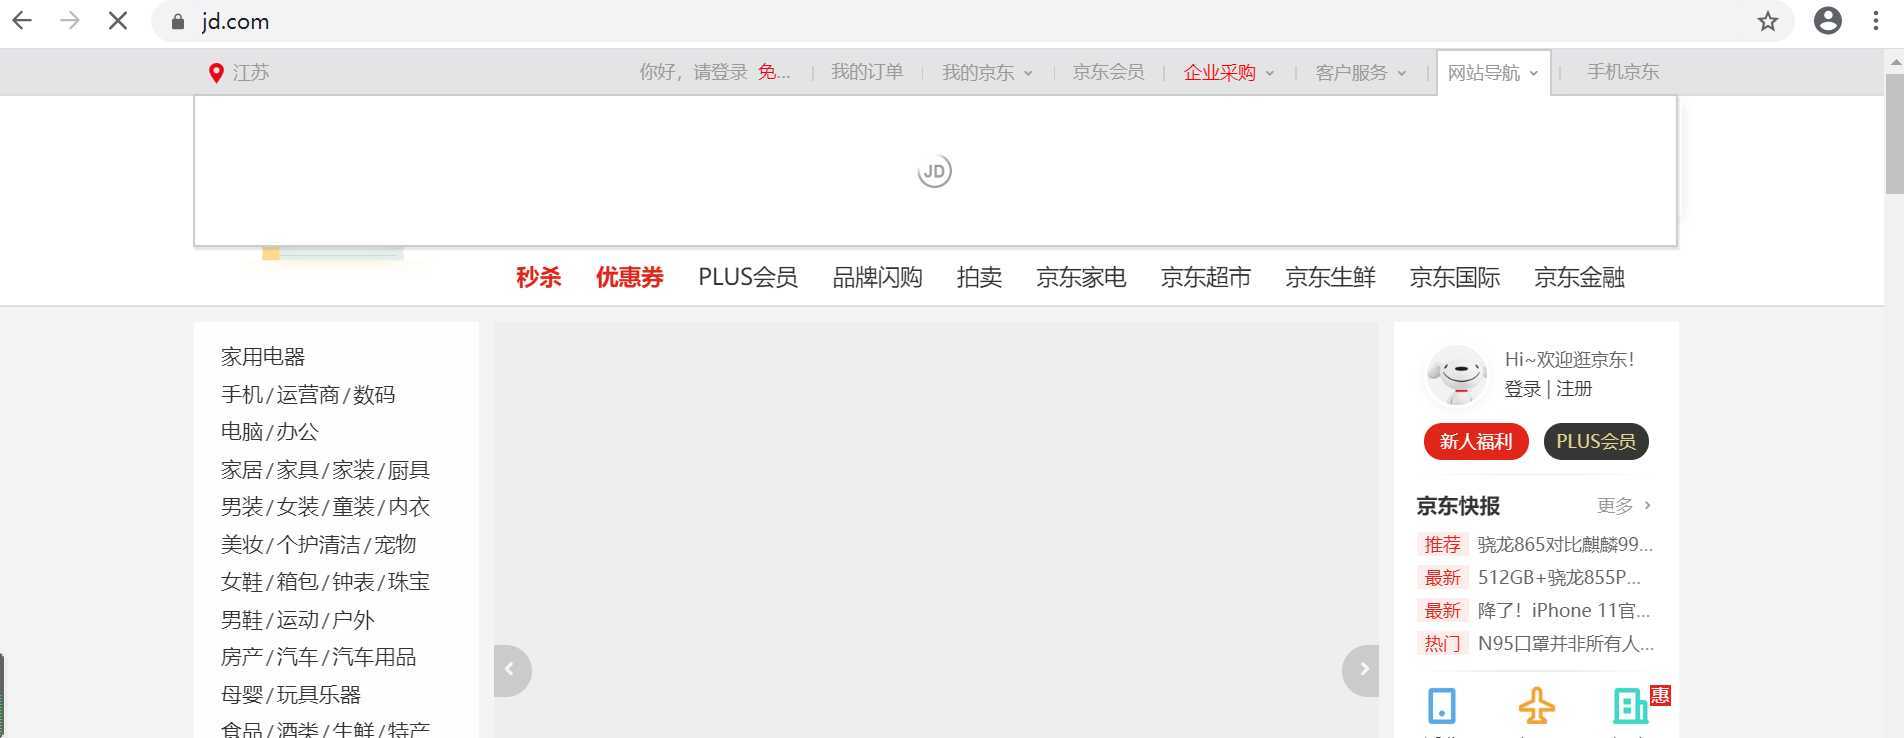The width and height of the screenshot is (1904, 738).
Task: Open the 品牌闪购 navigation tab
Action: tap(877, 277)
